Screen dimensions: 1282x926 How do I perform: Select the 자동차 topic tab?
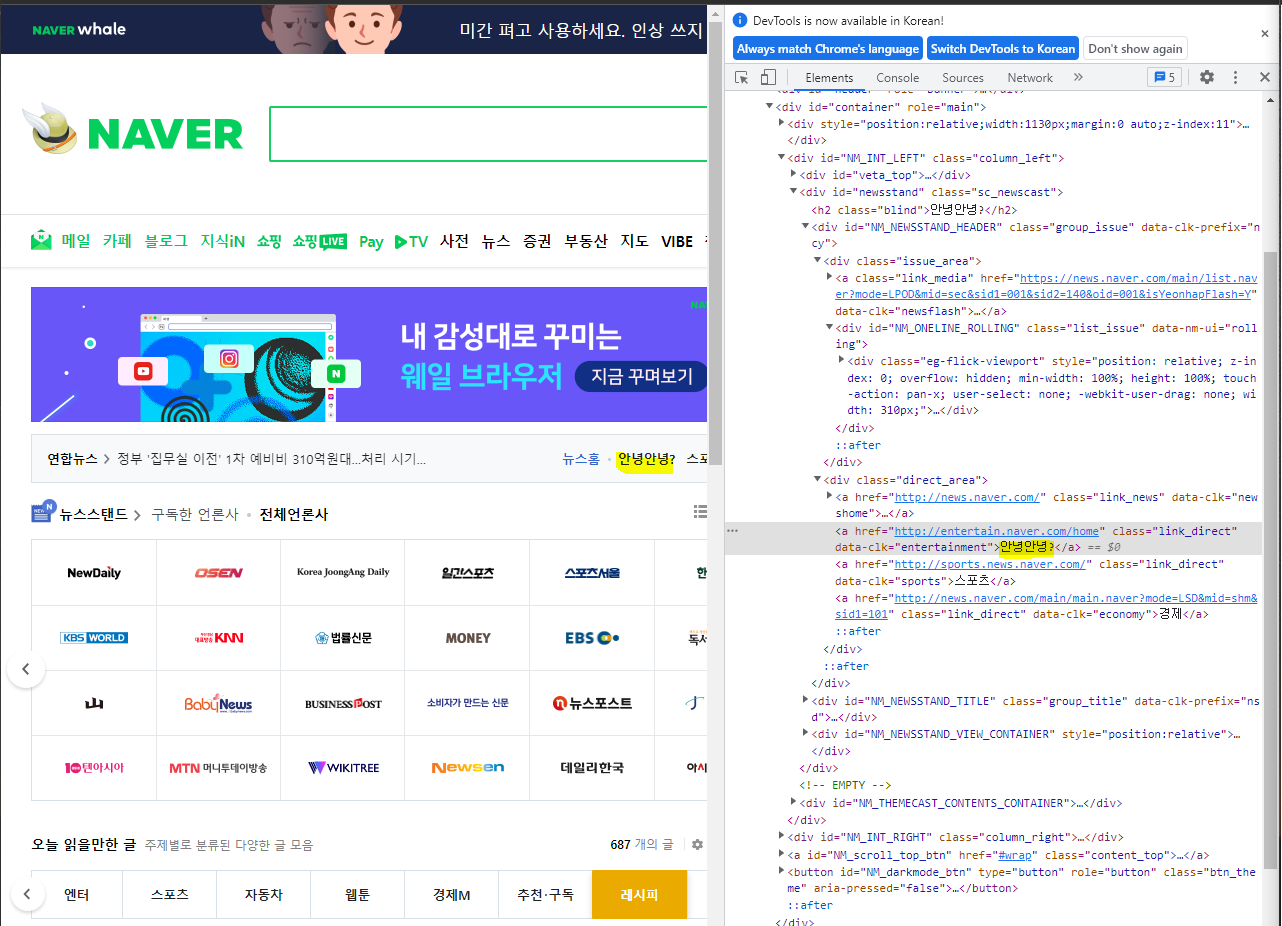263,894
